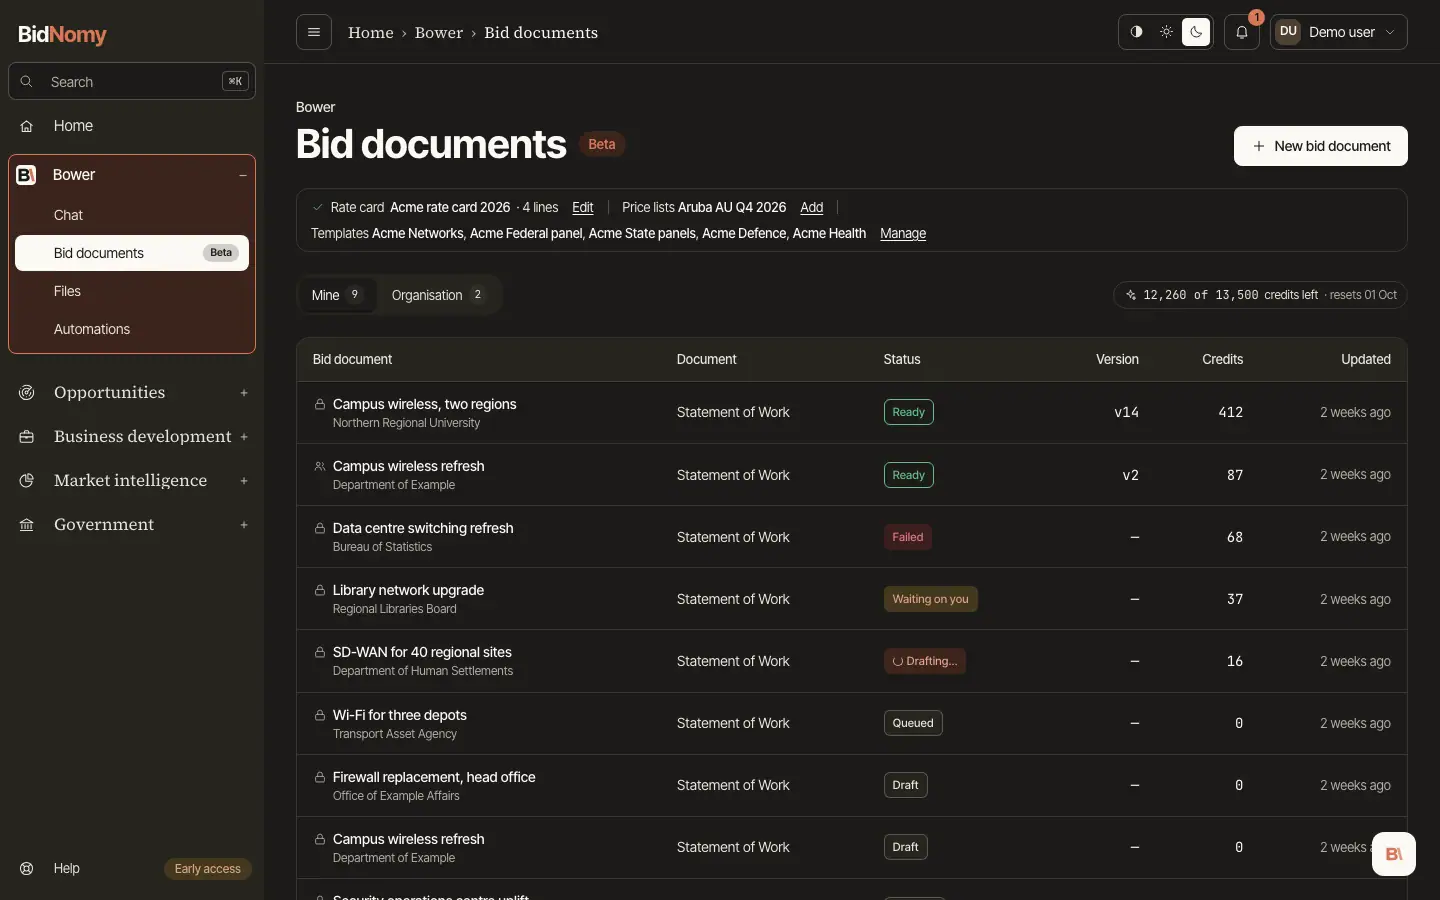Click the Queued status badge

(913, 723)
